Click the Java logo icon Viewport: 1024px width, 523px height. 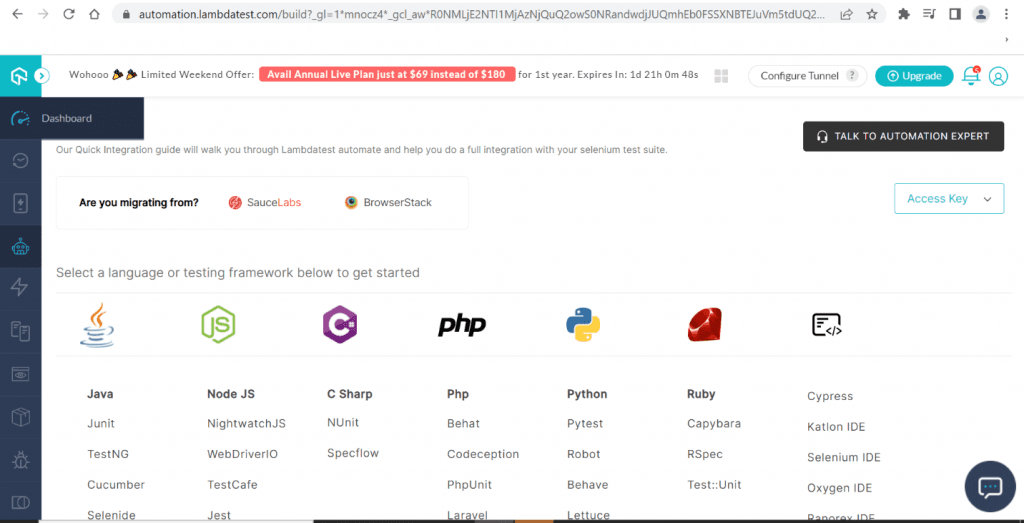click(97, 325)
